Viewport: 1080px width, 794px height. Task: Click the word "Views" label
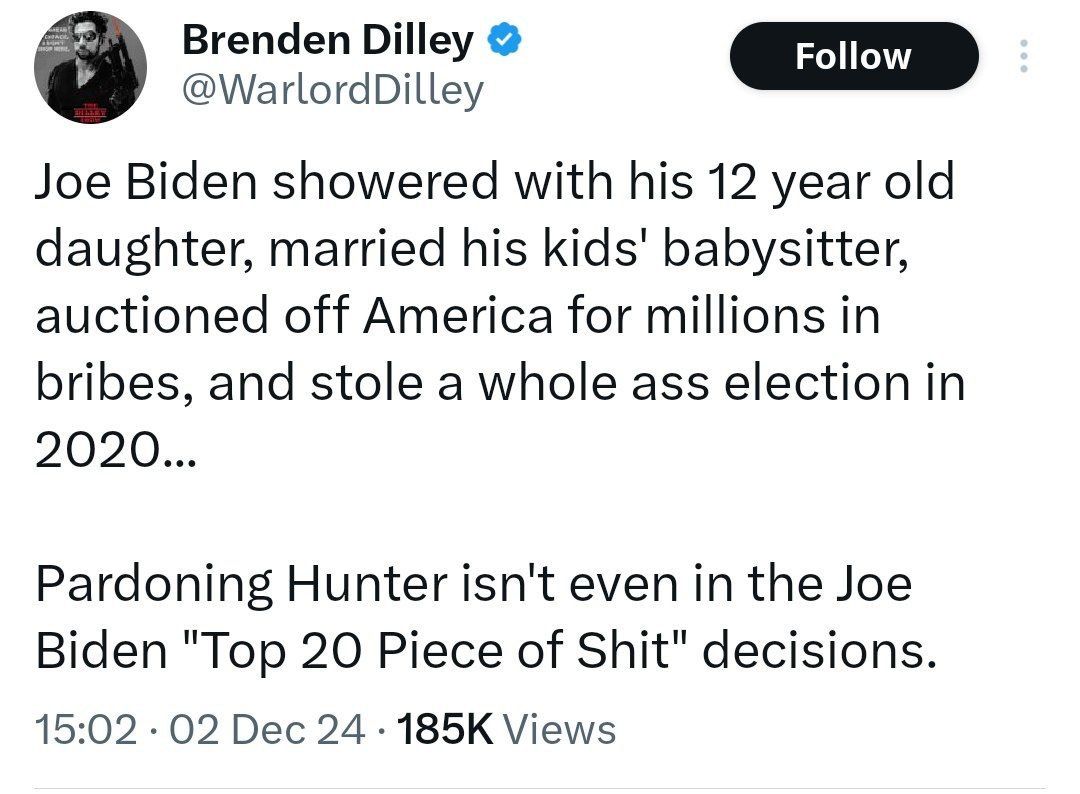(x=558, y=729)
